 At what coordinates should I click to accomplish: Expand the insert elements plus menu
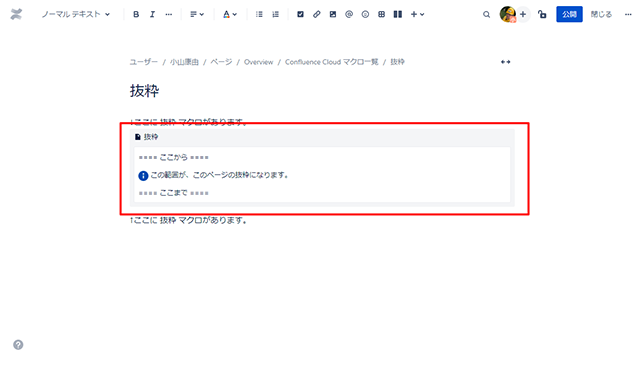point(418,14)
